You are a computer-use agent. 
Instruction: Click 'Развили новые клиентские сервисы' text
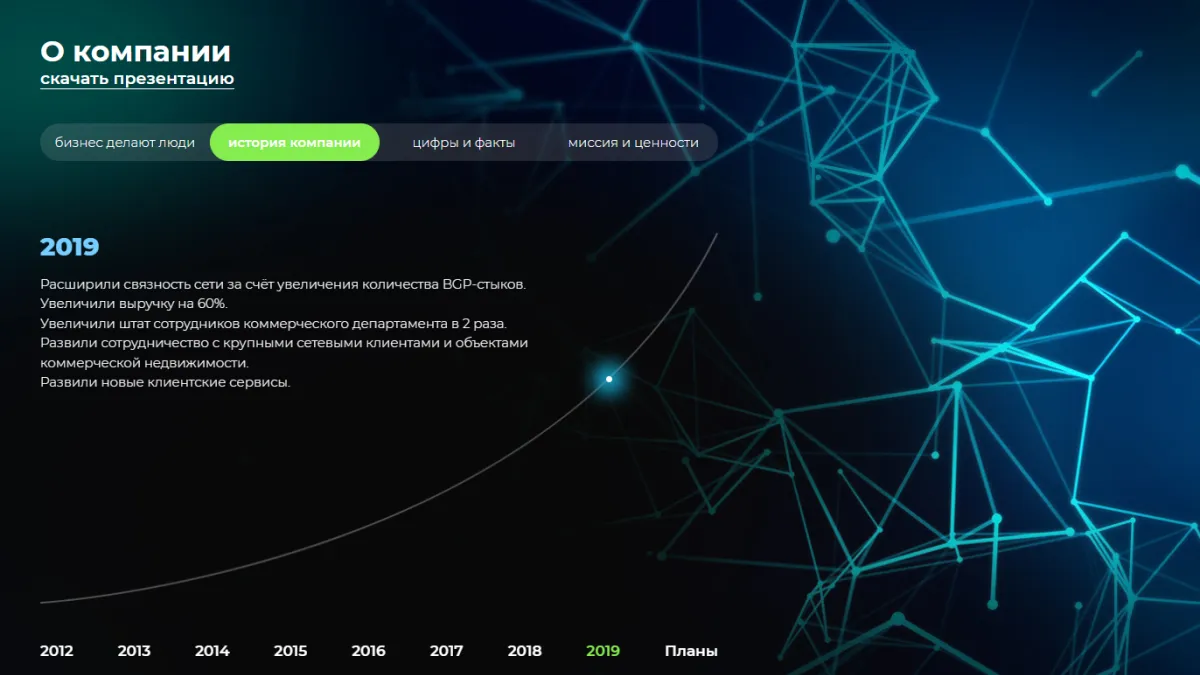pos(165,382)
